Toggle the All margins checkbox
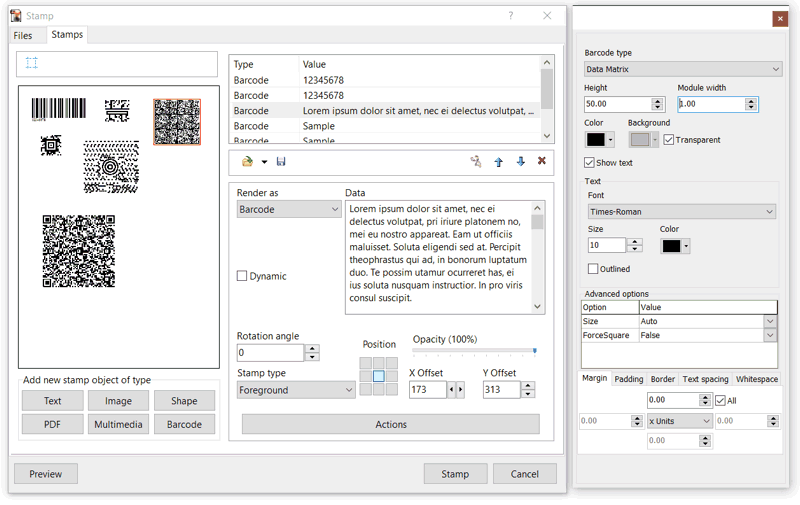The image size is (800, 505). point(720,400)
